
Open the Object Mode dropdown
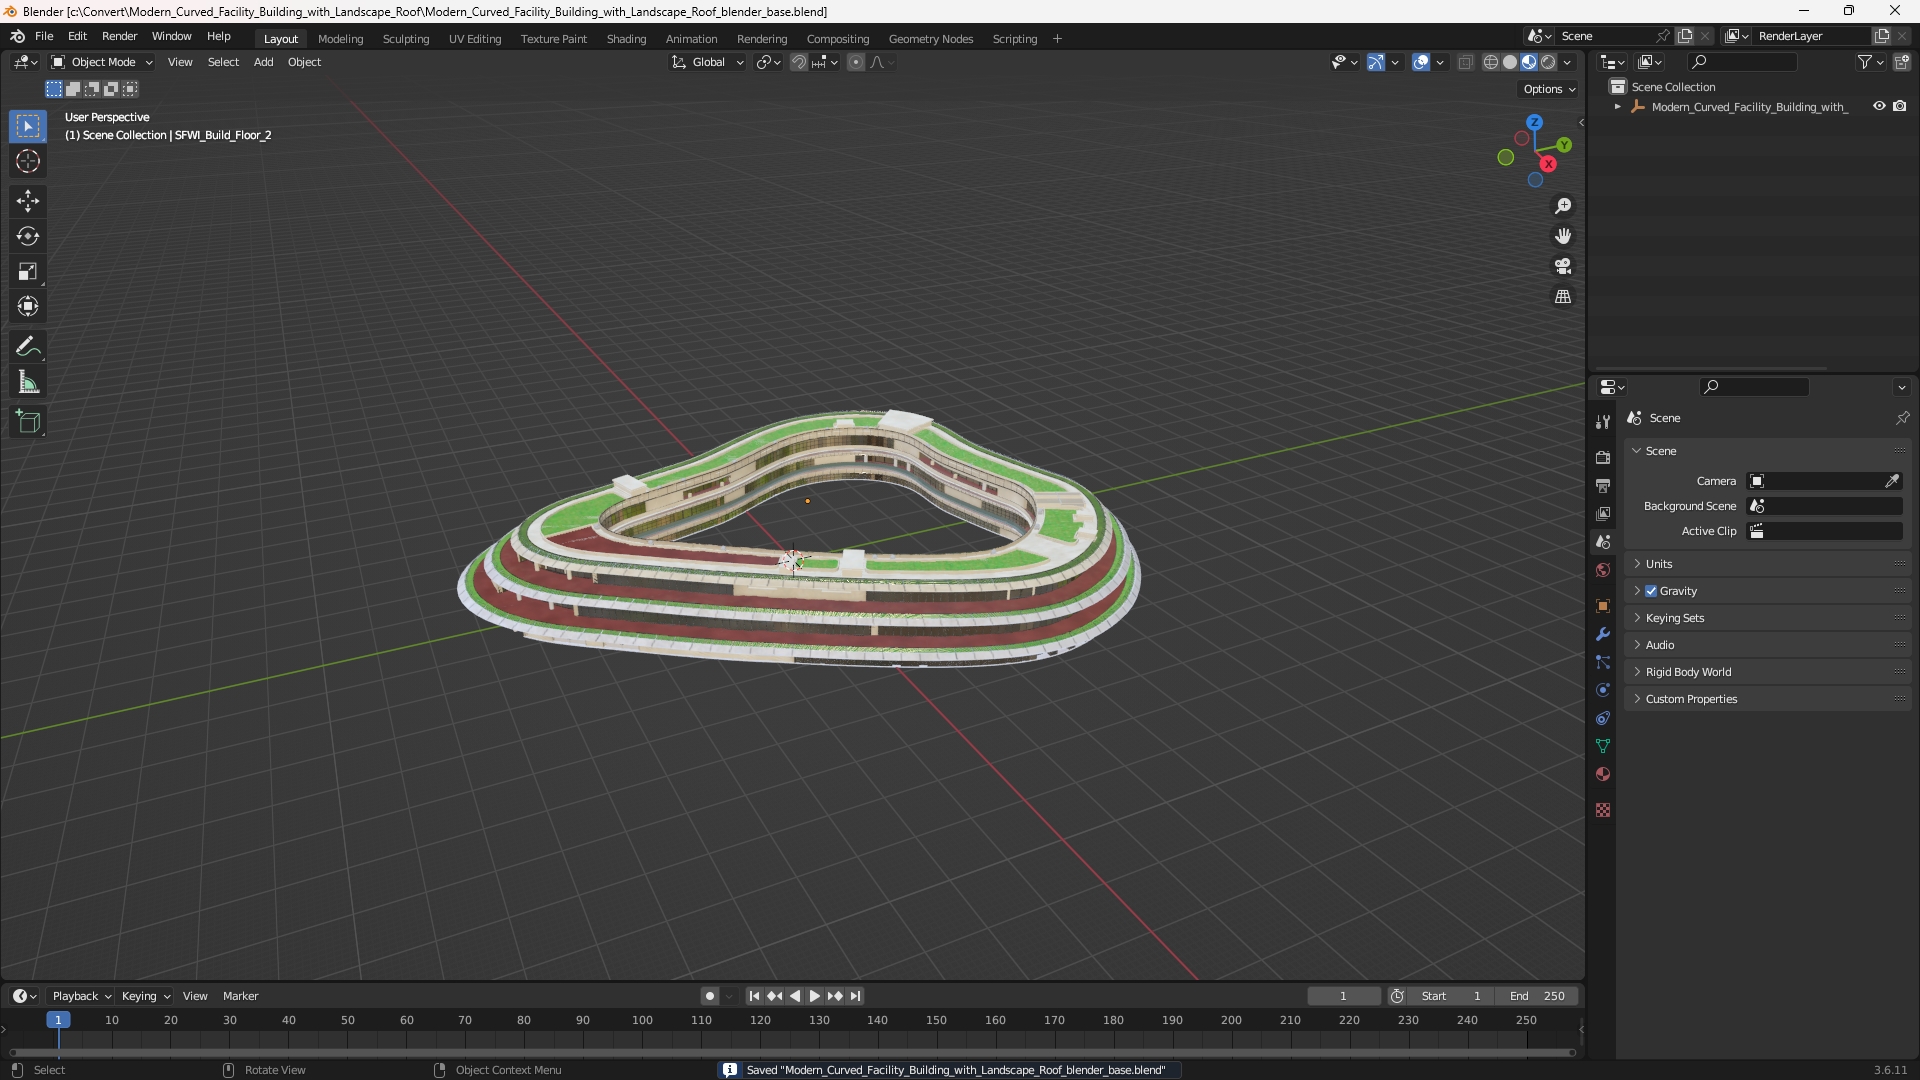point(102,62)
